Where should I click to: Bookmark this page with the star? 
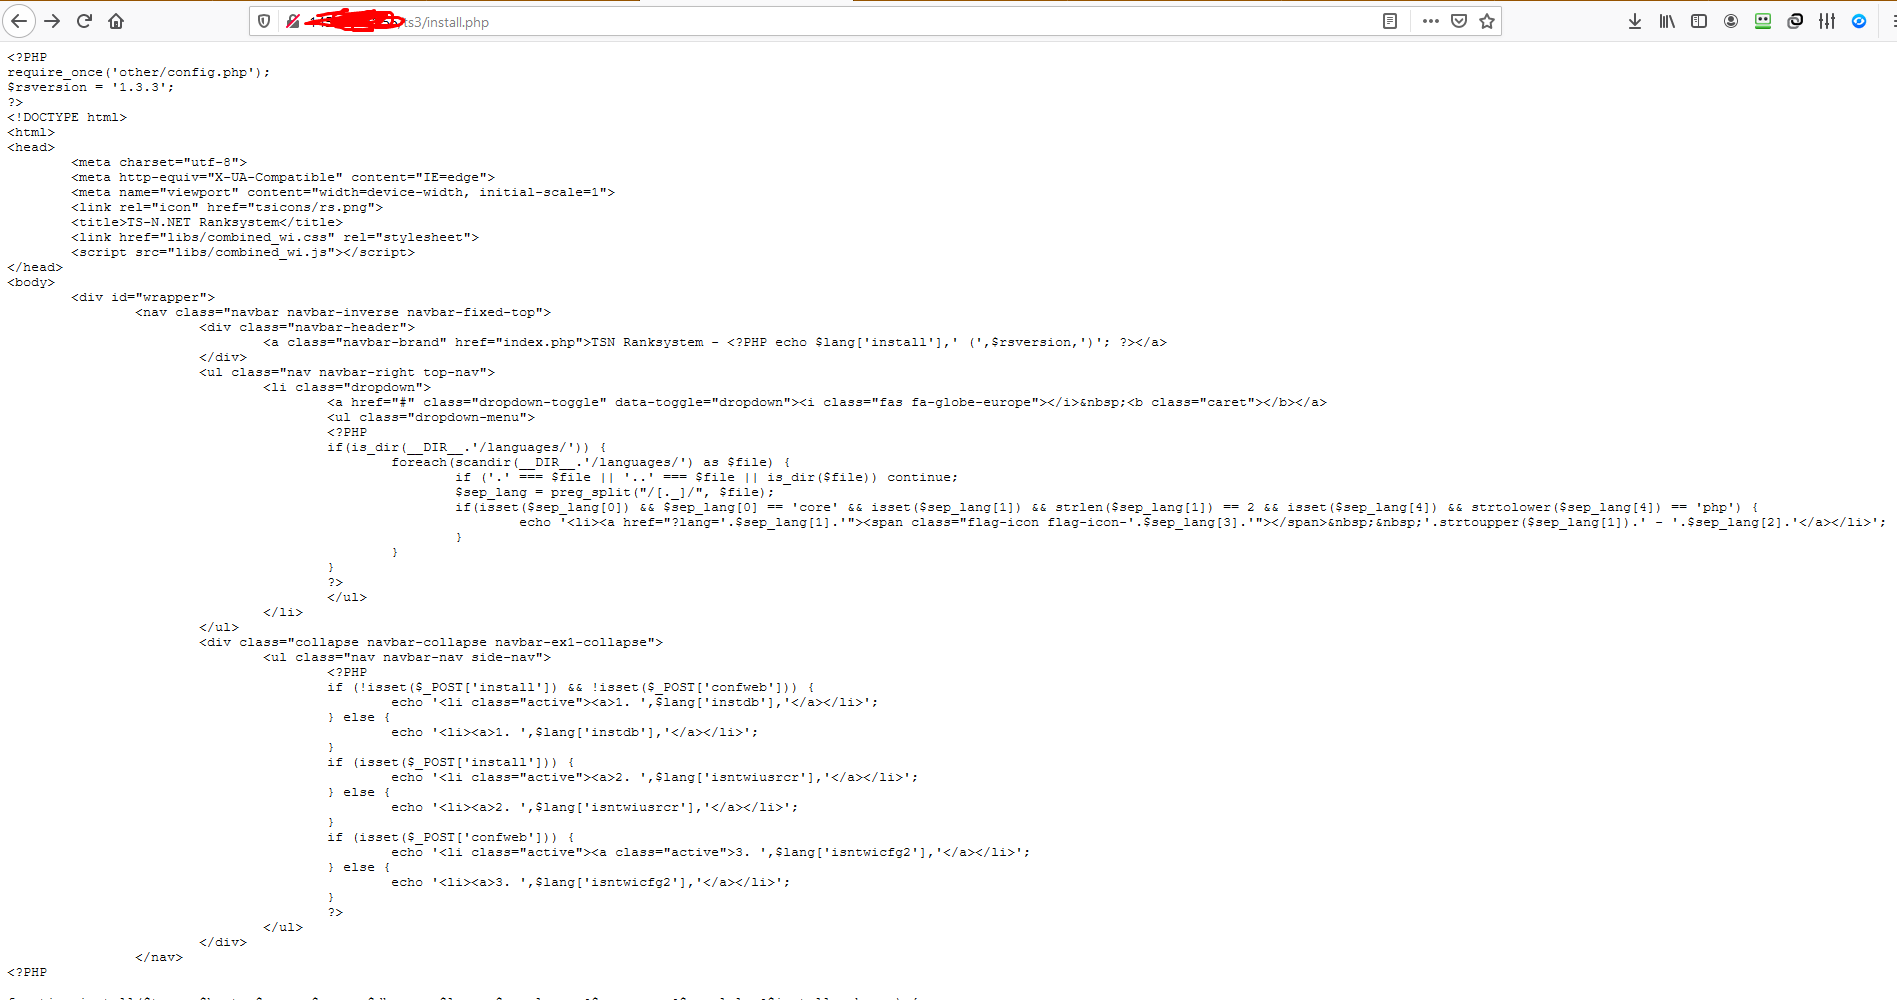point(1487,21)
